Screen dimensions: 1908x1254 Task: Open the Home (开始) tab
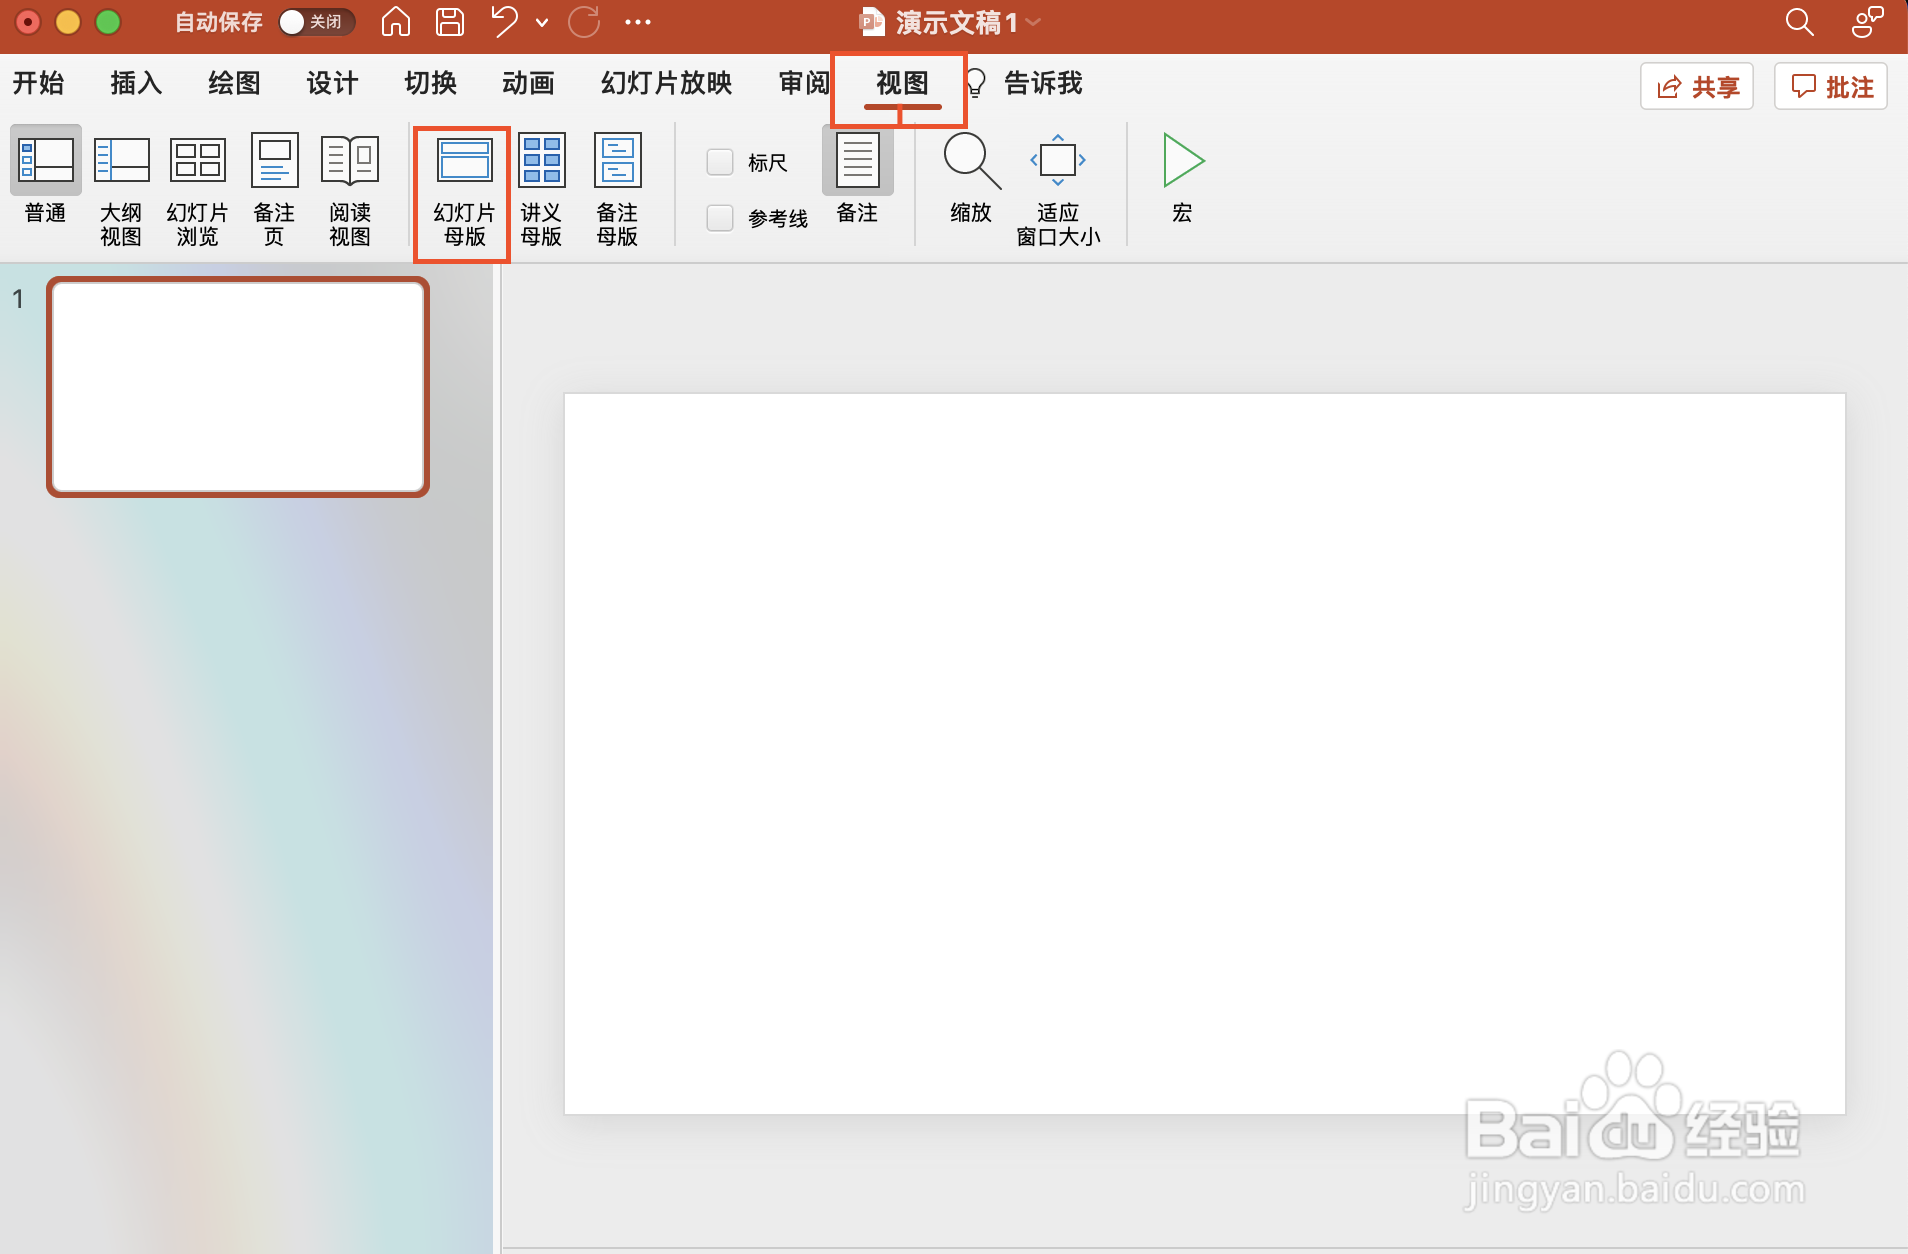point(38,83)
